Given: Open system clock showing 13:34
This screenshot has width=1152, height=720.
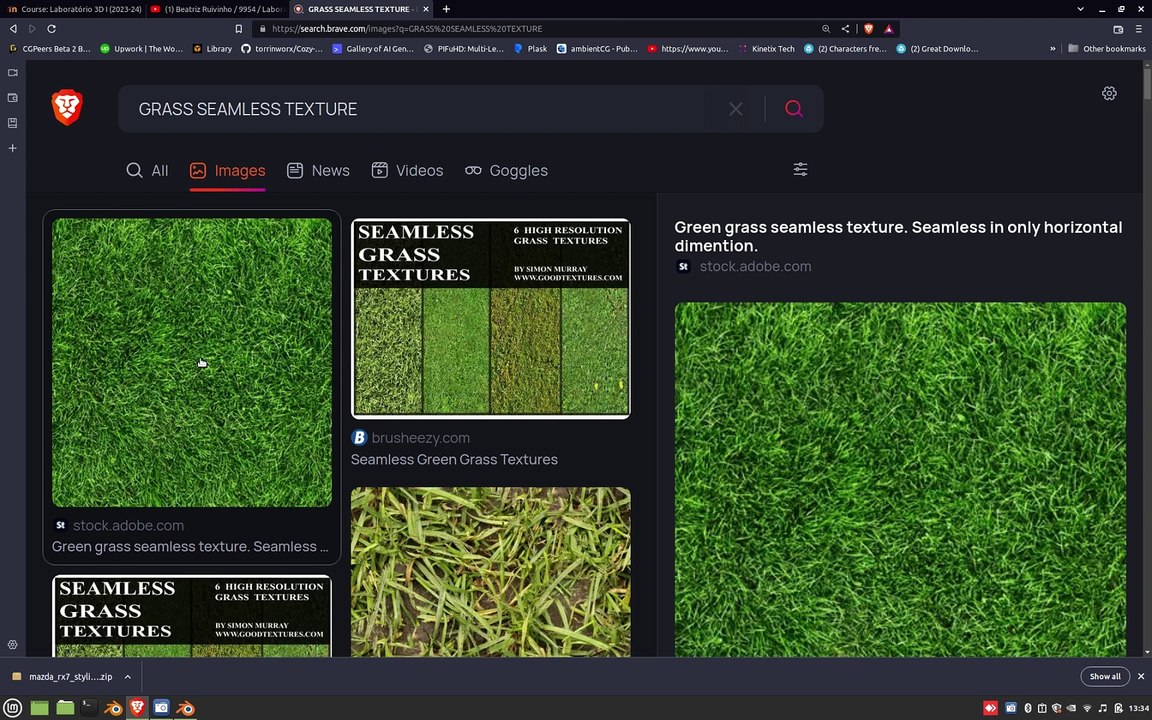Looking at the screenshot, I should 1139,708.
